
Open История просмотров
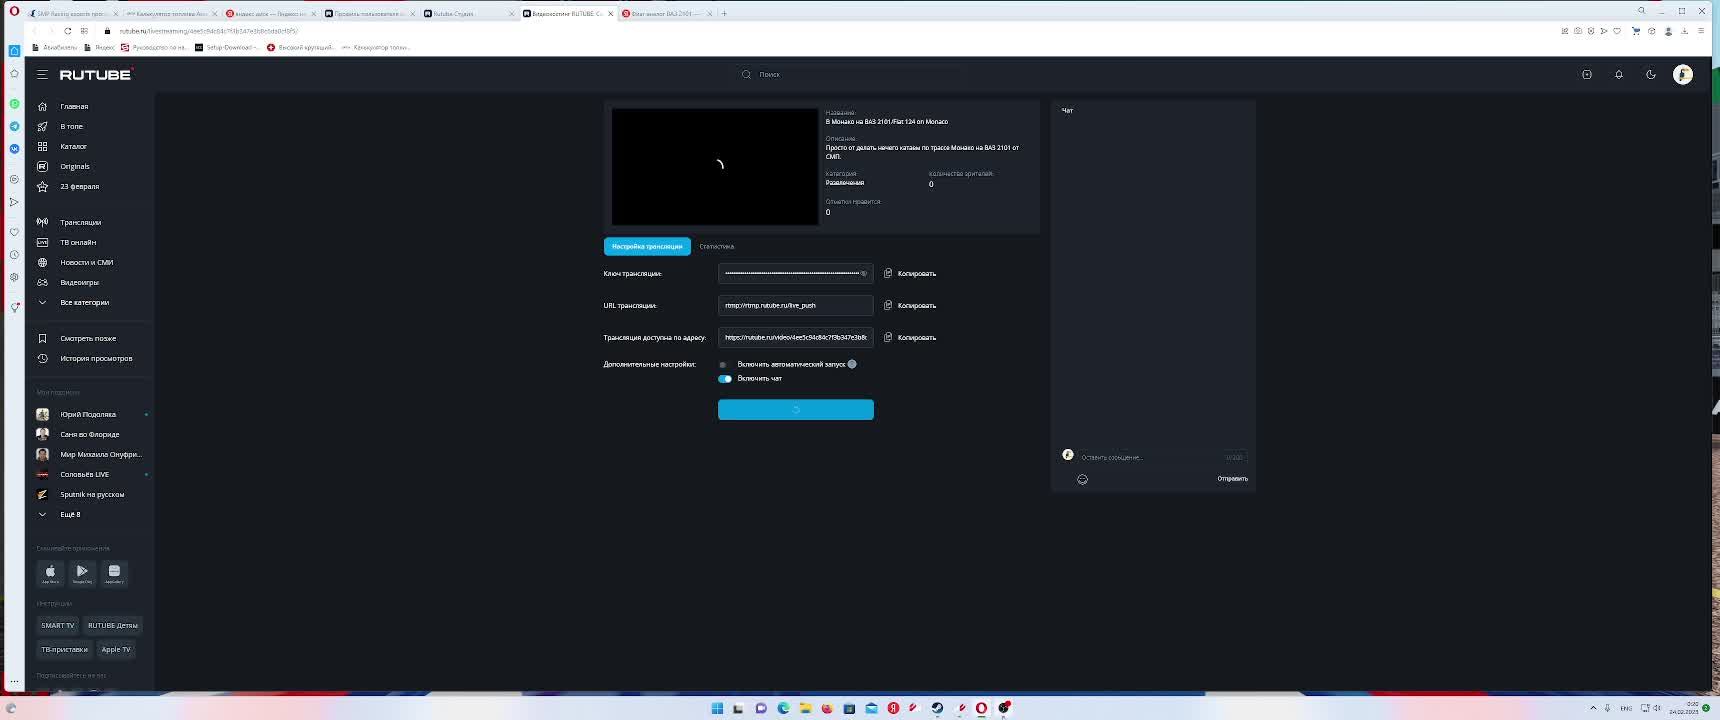pyautogui.click(x=96, y=358)
